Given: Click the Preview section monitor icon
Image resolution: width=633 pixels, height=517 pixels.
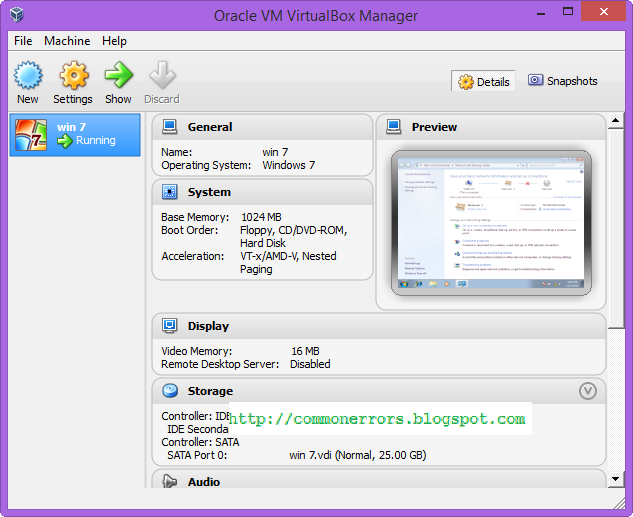Looking at the screenshot, I should coord(394,127).
